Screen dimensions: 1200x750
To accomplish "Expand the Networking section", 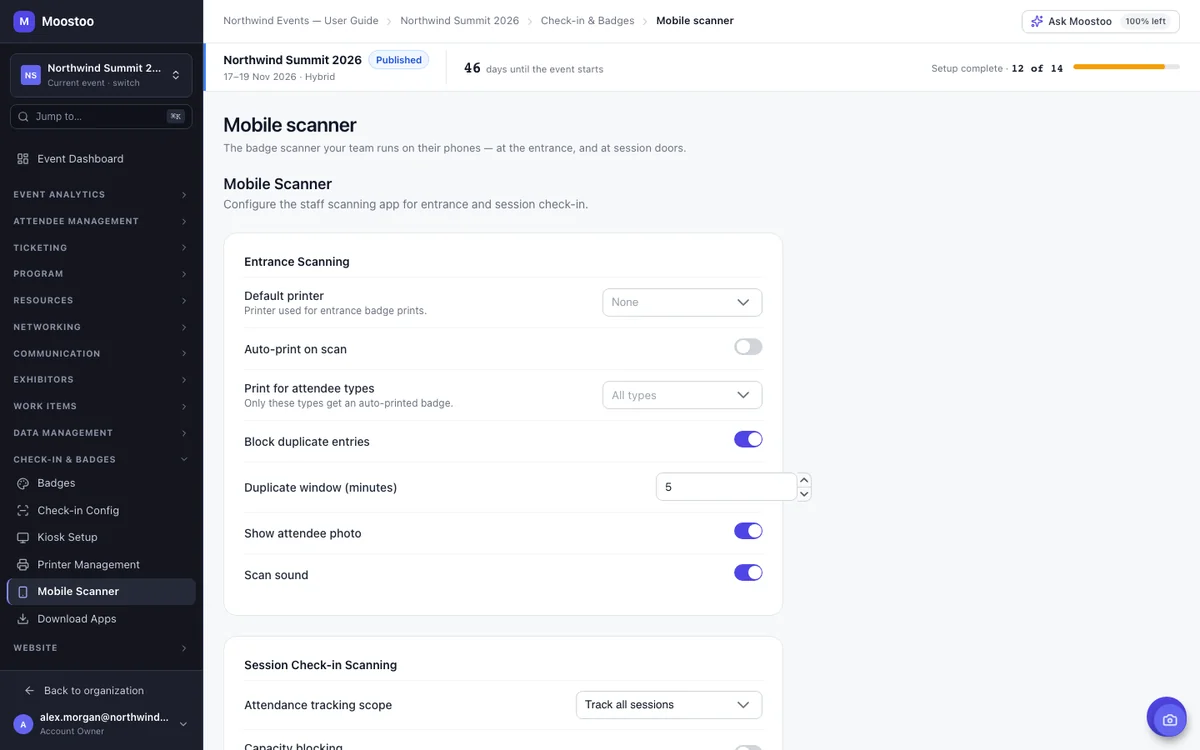I will coord(101,327).
